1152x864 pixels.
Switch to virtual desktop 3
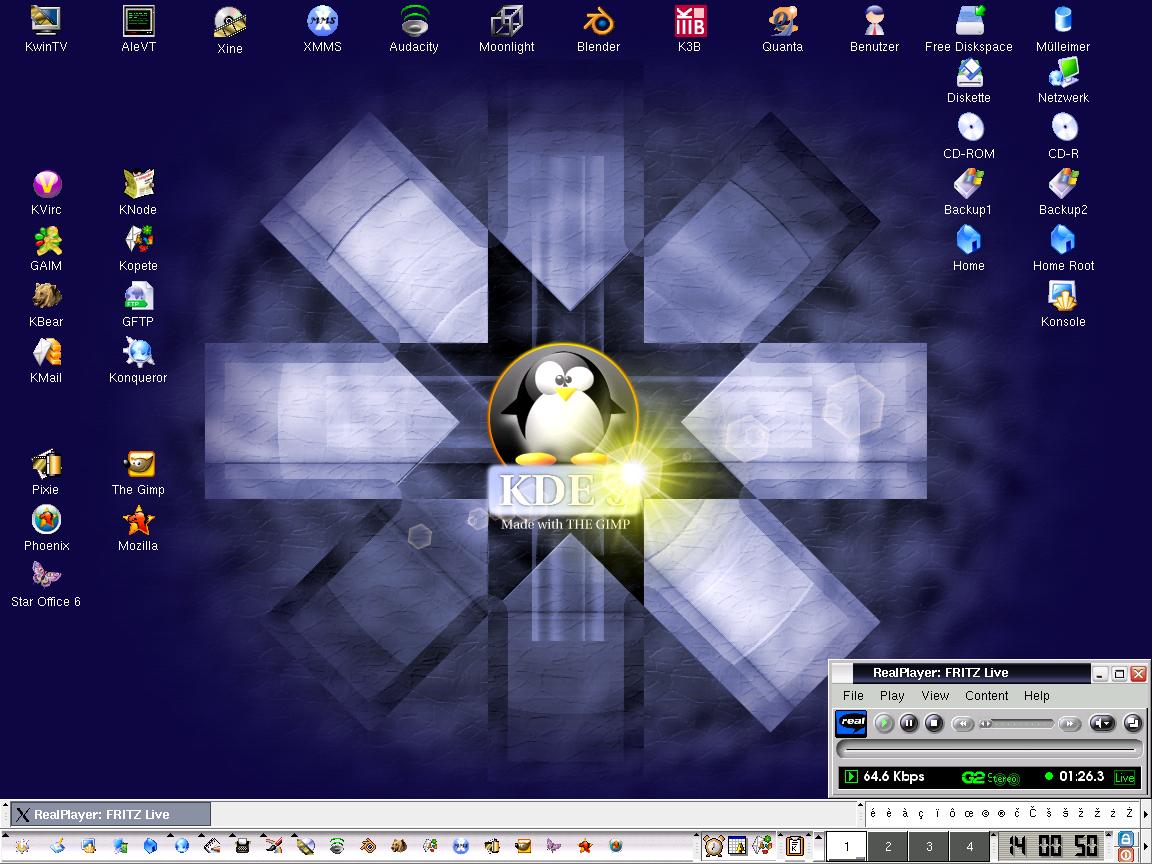click(x=929, y=846)
